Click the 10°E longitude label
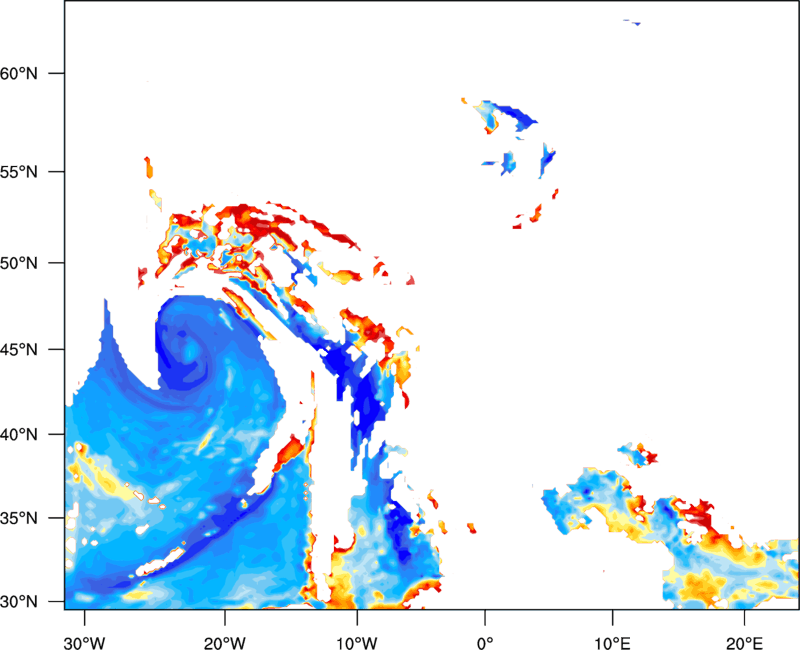Viewport: 800px width, 650px height. [x=612, y=643]
